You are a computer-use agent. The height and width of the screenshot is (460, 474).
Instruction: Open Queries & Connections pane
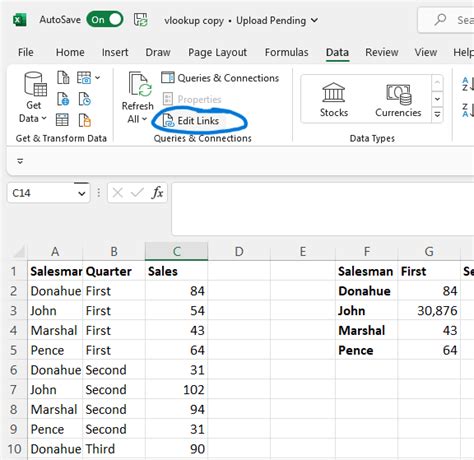point(220,78)
